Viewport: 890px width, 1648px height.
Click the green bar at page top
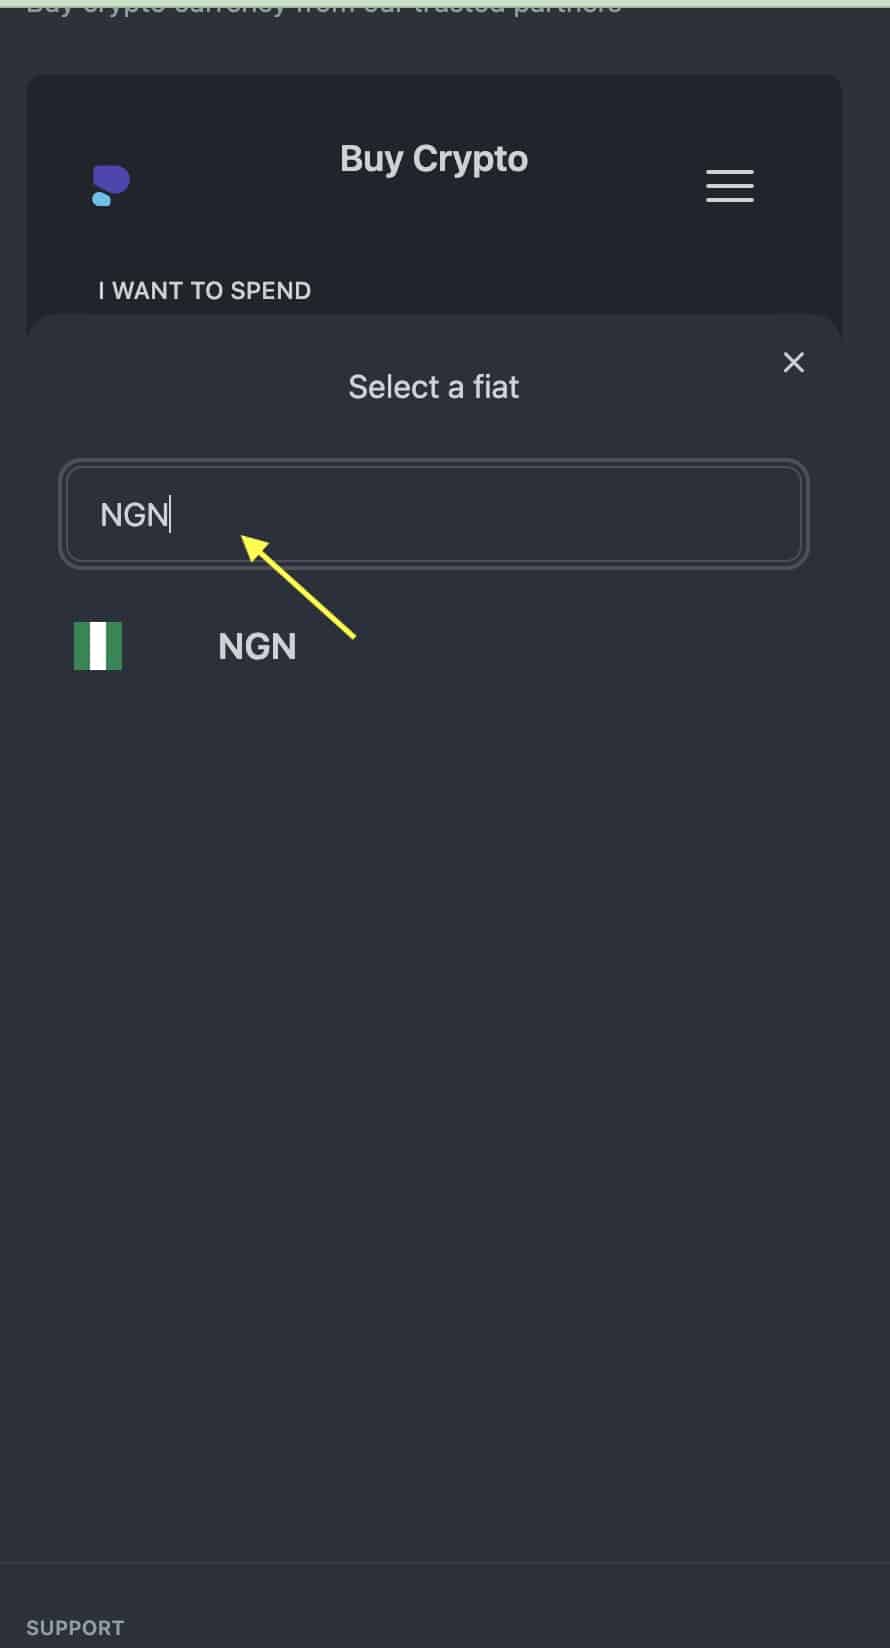(445, 2)
